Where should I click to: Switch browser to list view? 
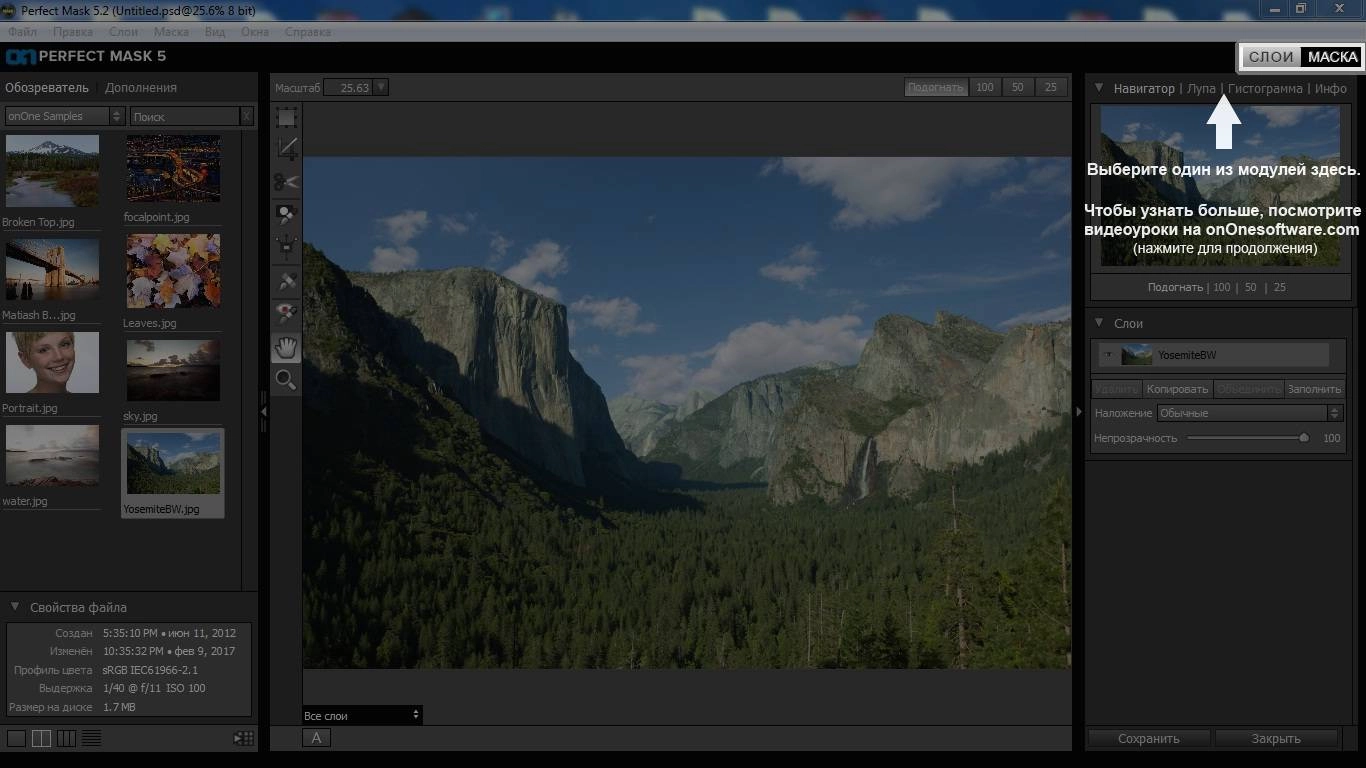[91, 739]
